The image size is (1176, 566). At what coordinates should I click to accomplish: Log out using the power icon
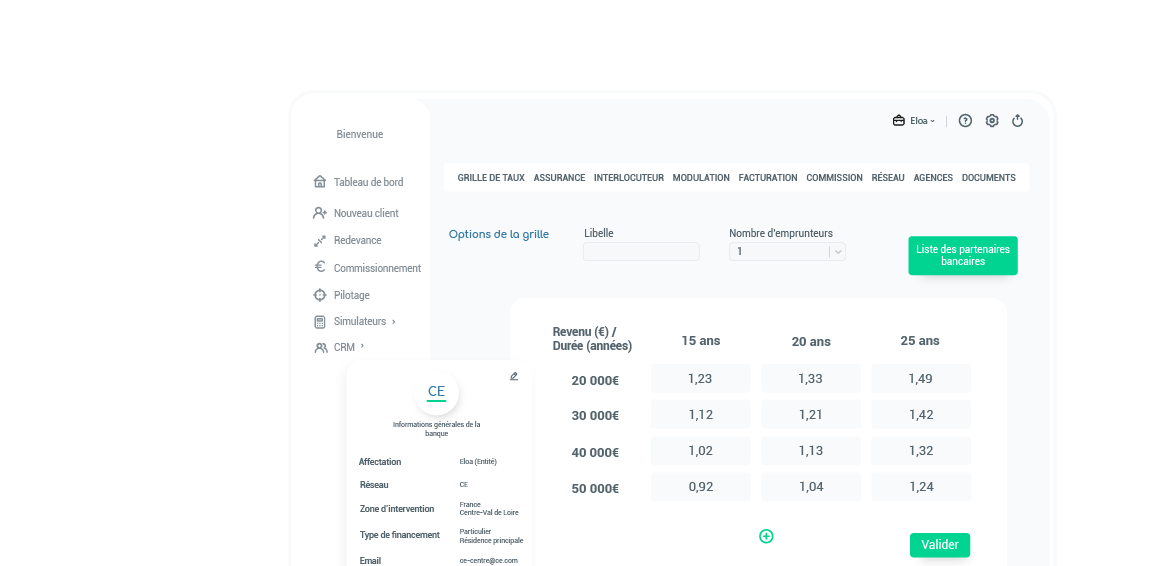coord(1018,121)
